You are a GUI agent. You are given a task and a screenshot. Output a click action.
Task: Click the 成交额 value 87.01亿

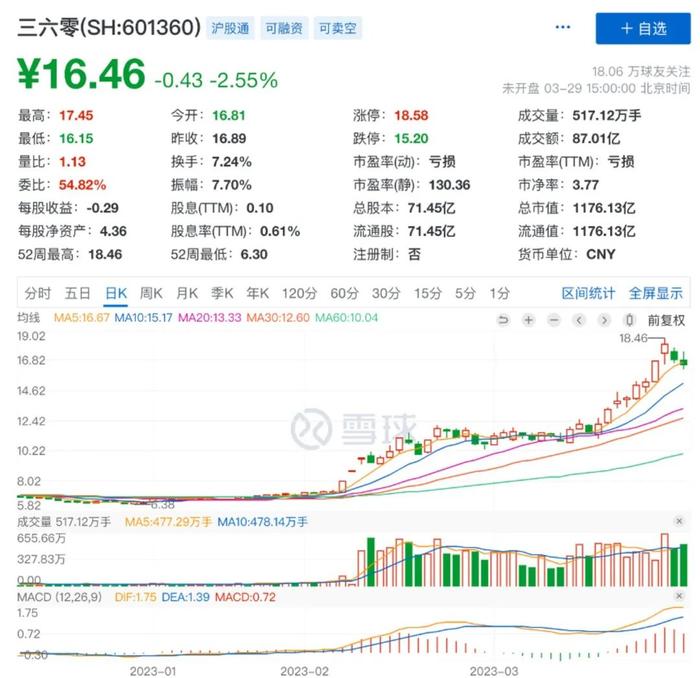pyautogui.click(x=596, y=139)
